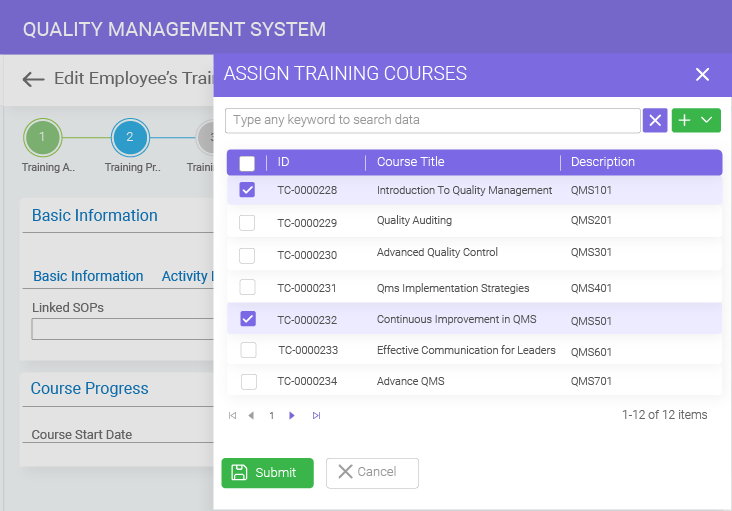Click the green plus add button
732x511 pixels.
(x=684, y=120)
